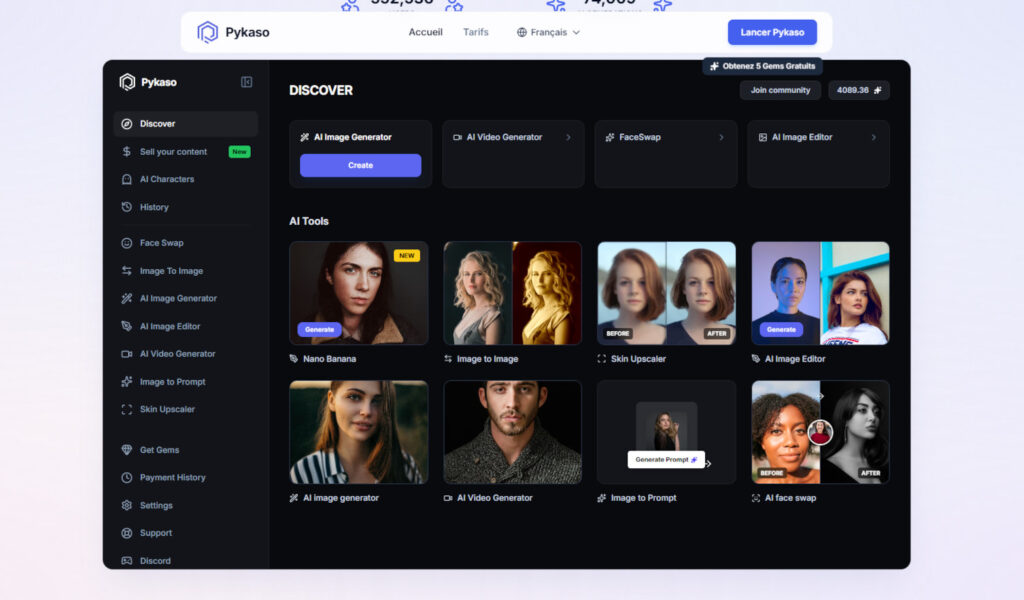Open the AI Video Generator man thumbnail

pos(513,432)
